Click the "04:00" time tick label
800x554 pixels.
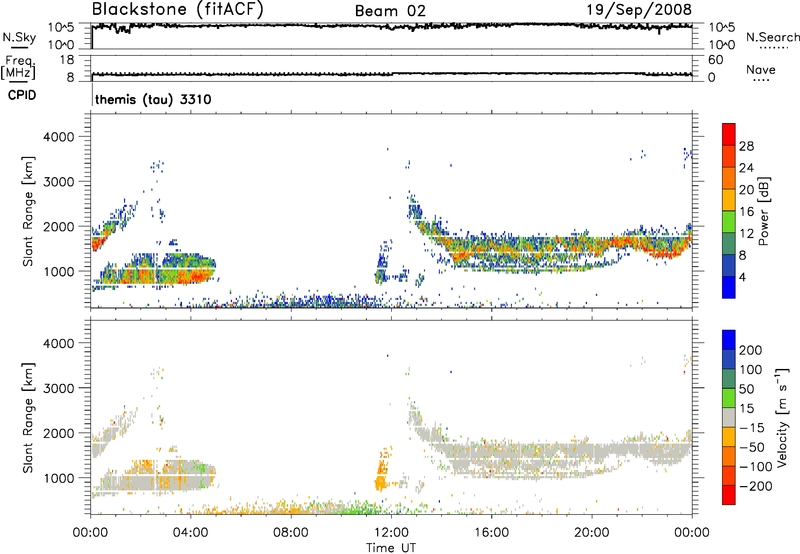[x=190, y=533]
